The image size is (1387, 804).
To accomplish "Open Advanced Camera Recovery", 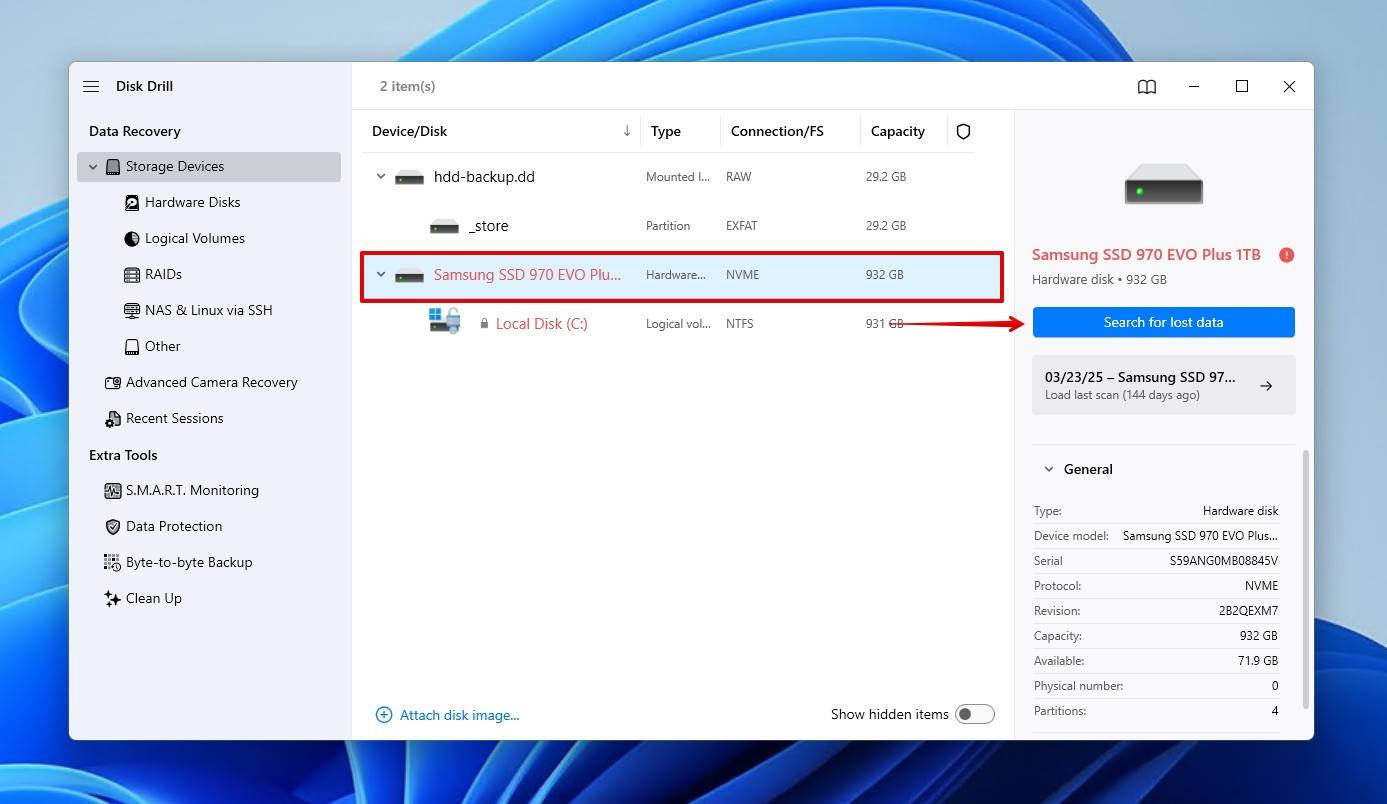I will (211, 382).
